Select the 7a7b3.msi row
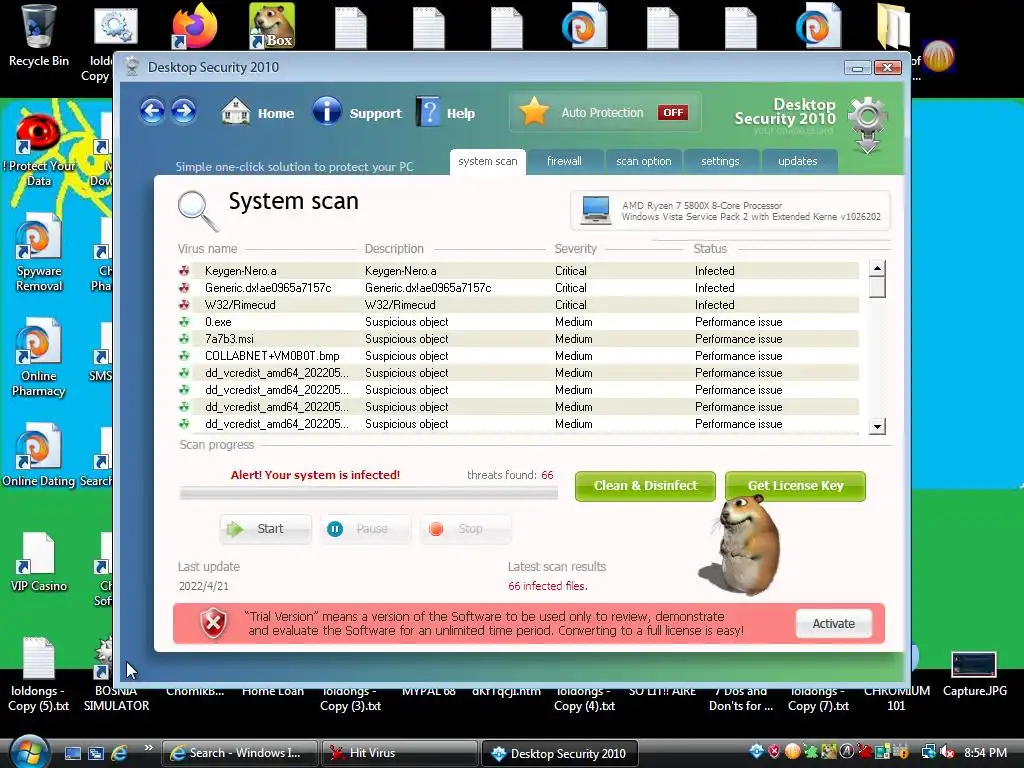This screenshot has width=1024, height=768. (518, 338)
